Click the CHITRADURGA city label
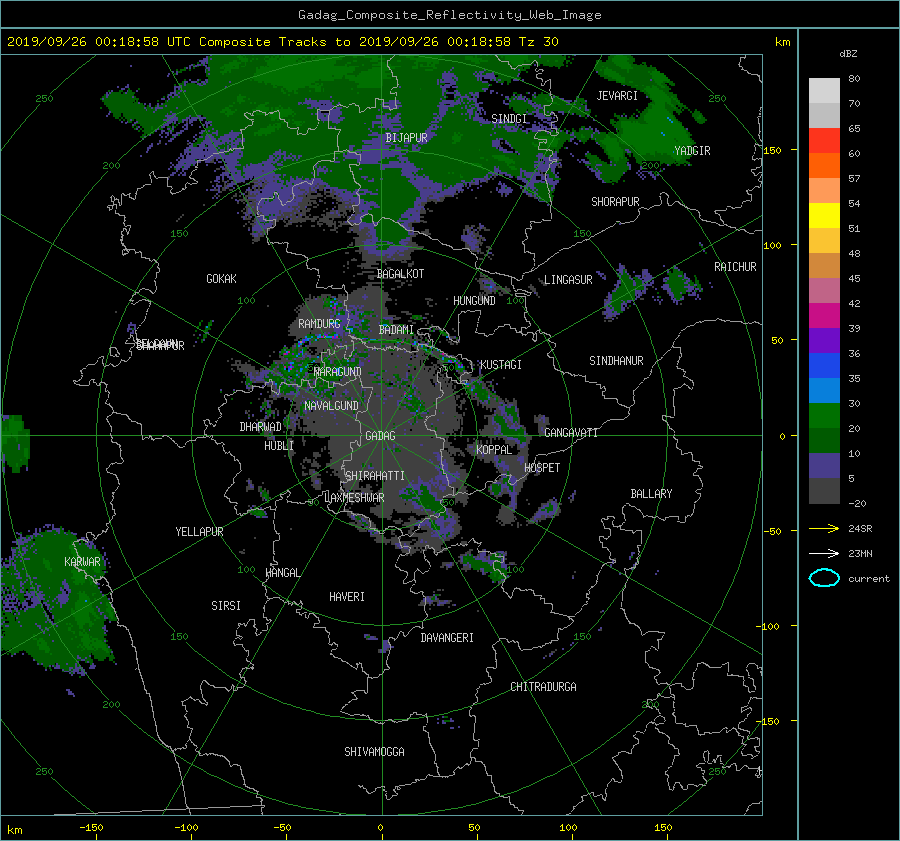Screen dimensions: 900x841 point(543,687)
